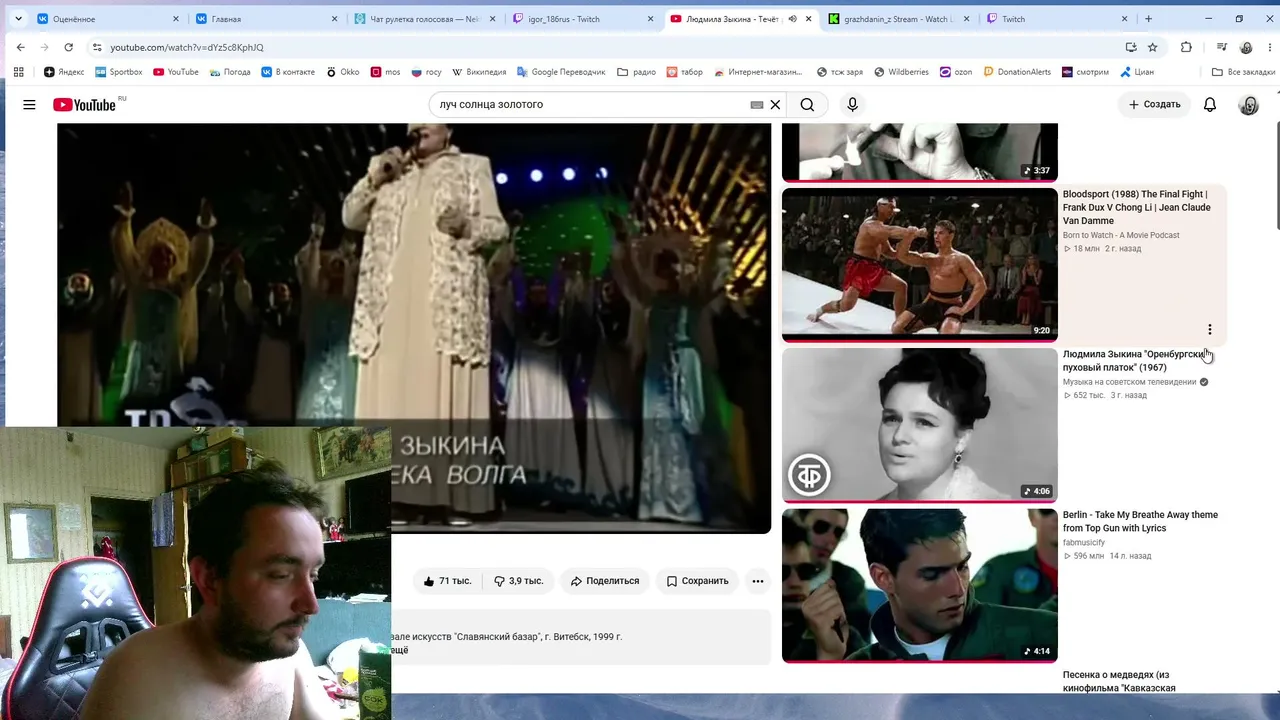Mute the Людмила Зыкина tab audio

coord(792,19)
